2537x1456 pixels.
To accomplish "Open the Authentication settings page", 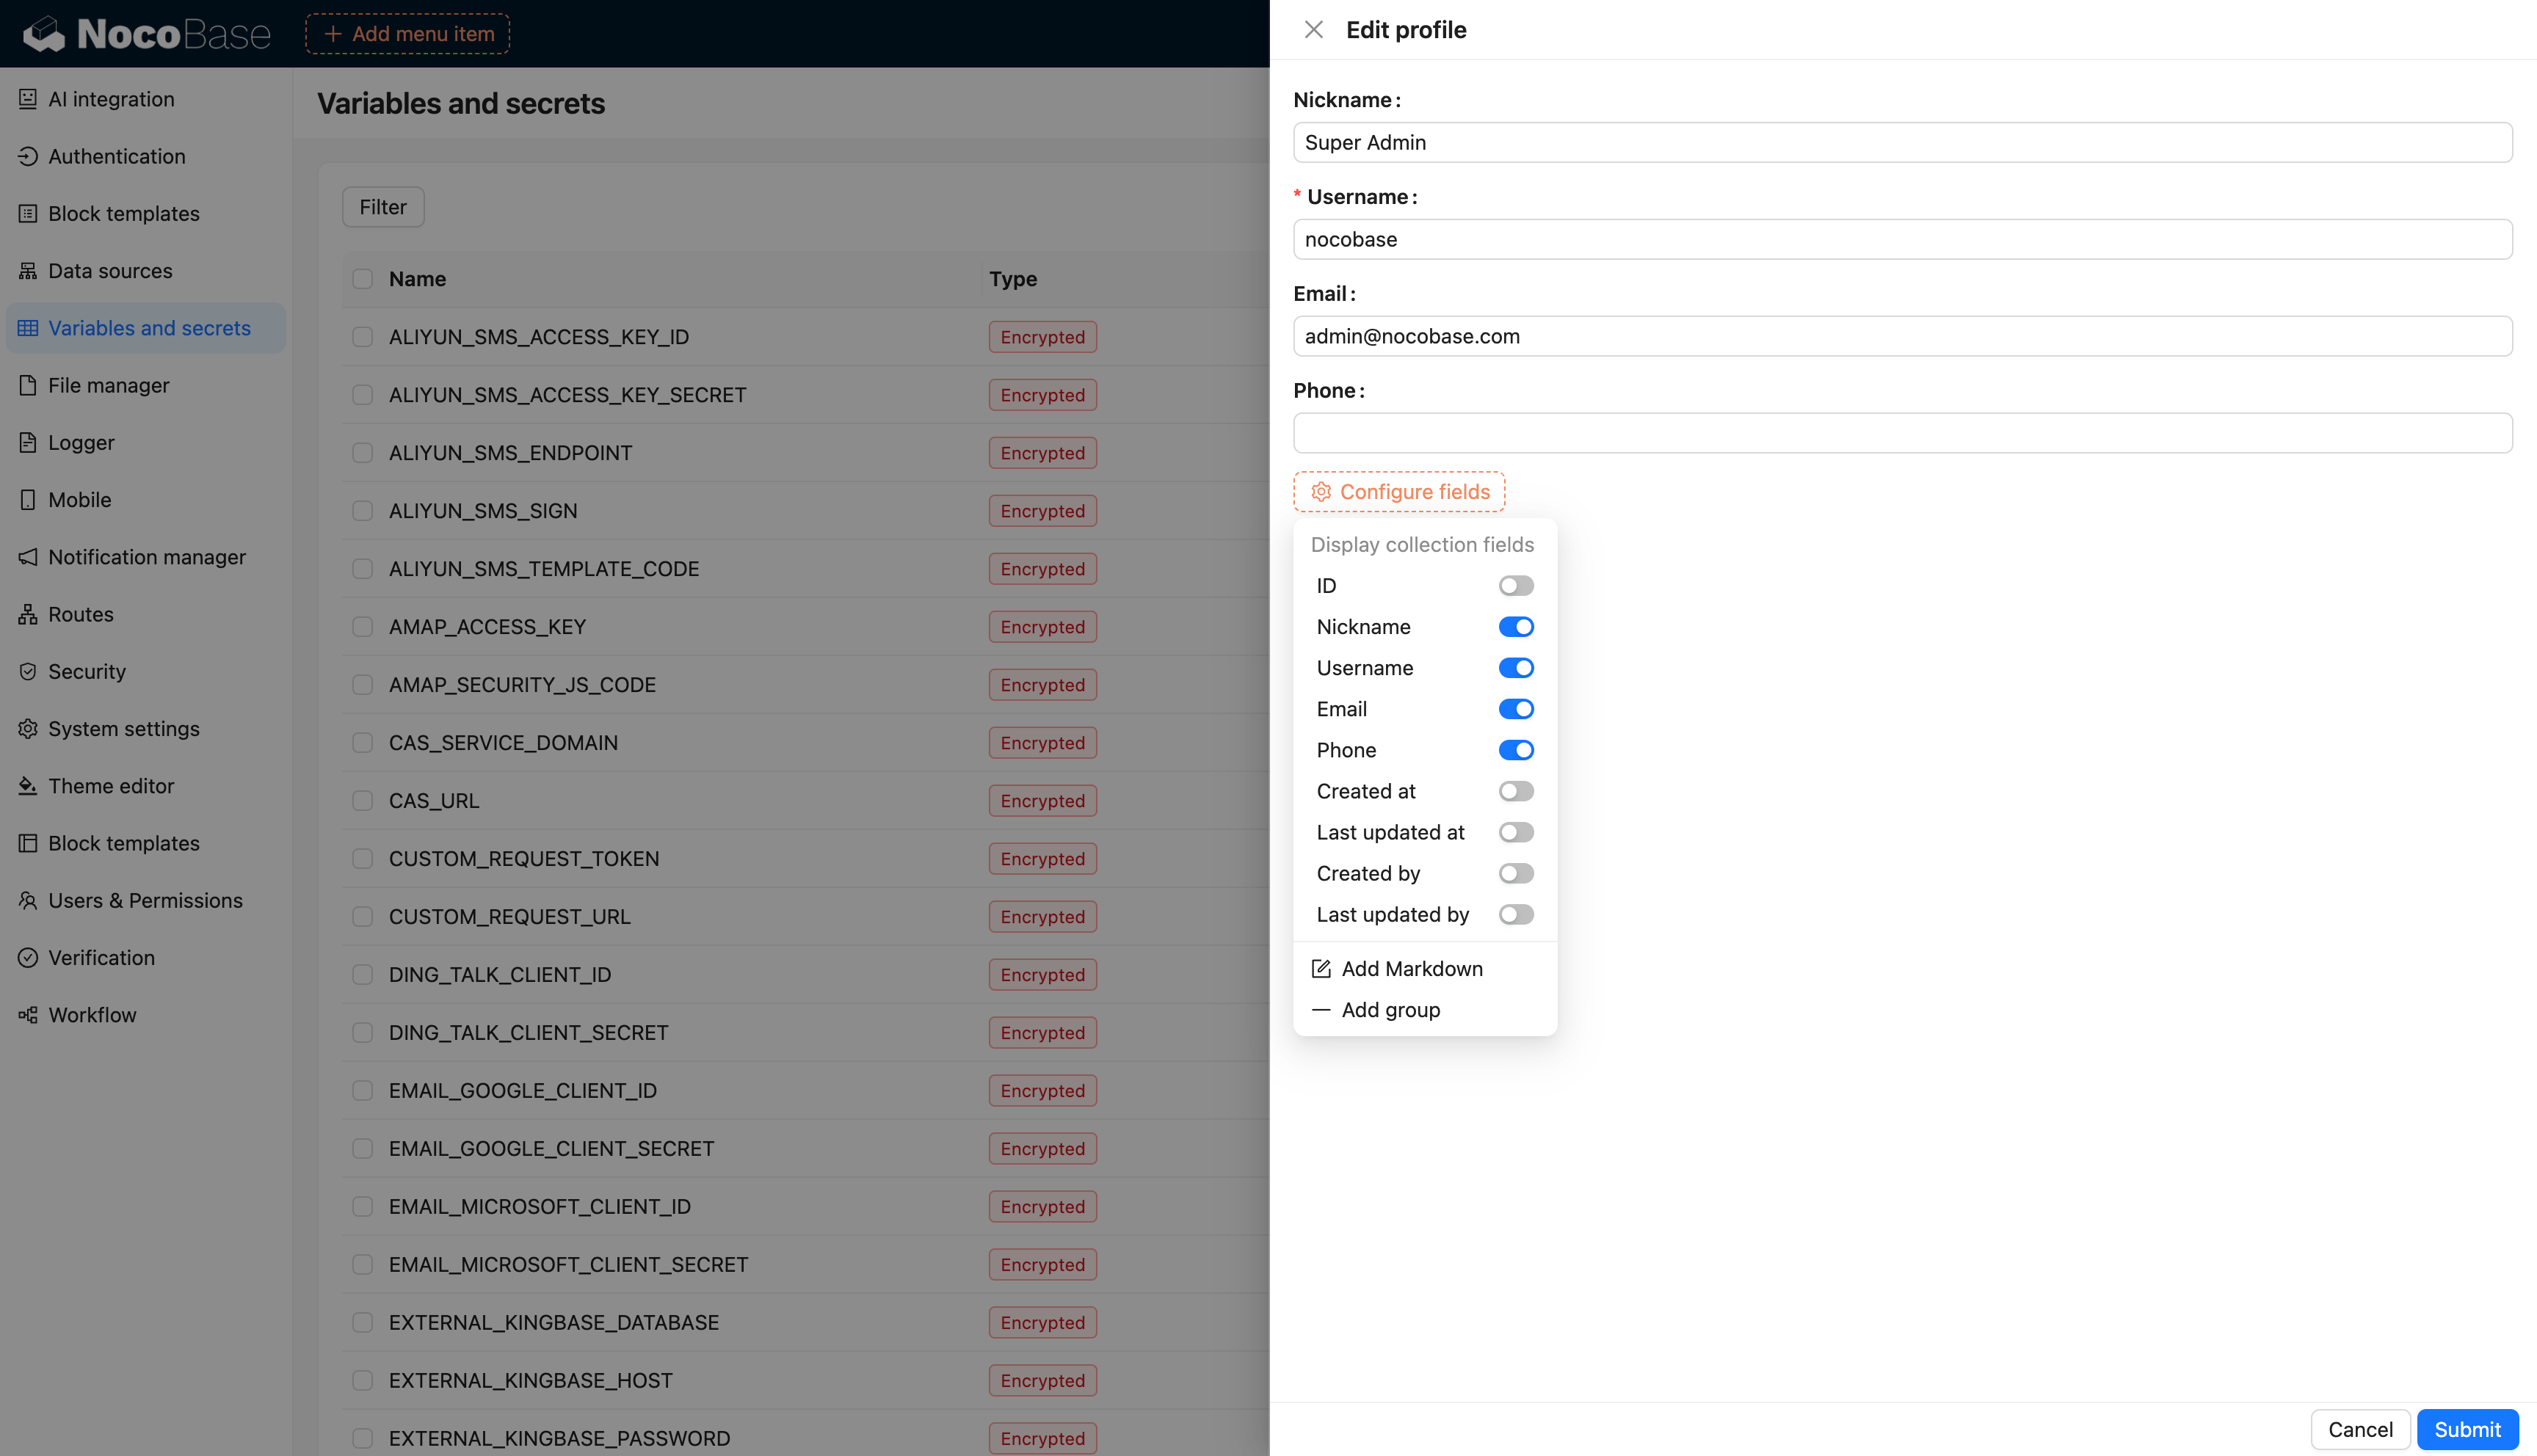I will (146, 156).
